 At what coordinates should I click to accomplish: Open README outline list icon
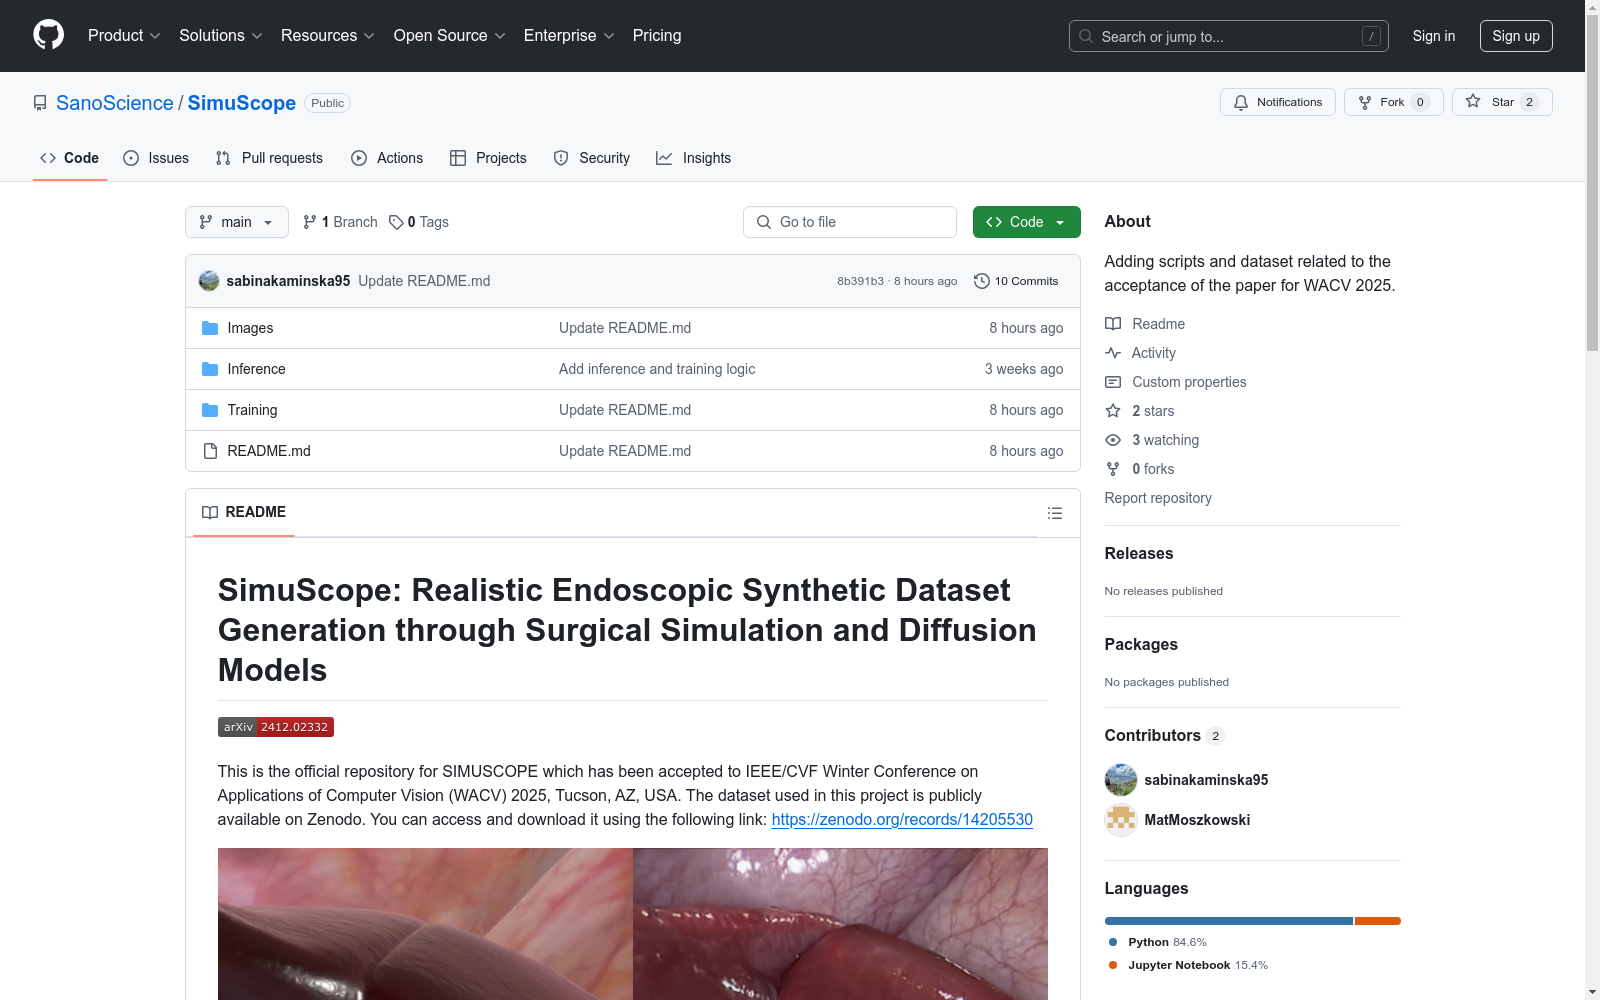[1054, 513]
